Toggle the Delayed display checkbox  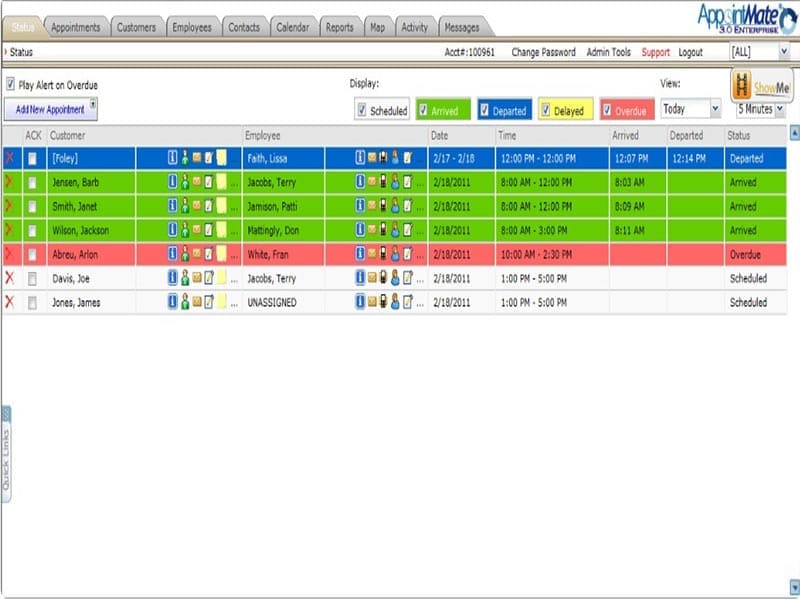click(545, 110)
